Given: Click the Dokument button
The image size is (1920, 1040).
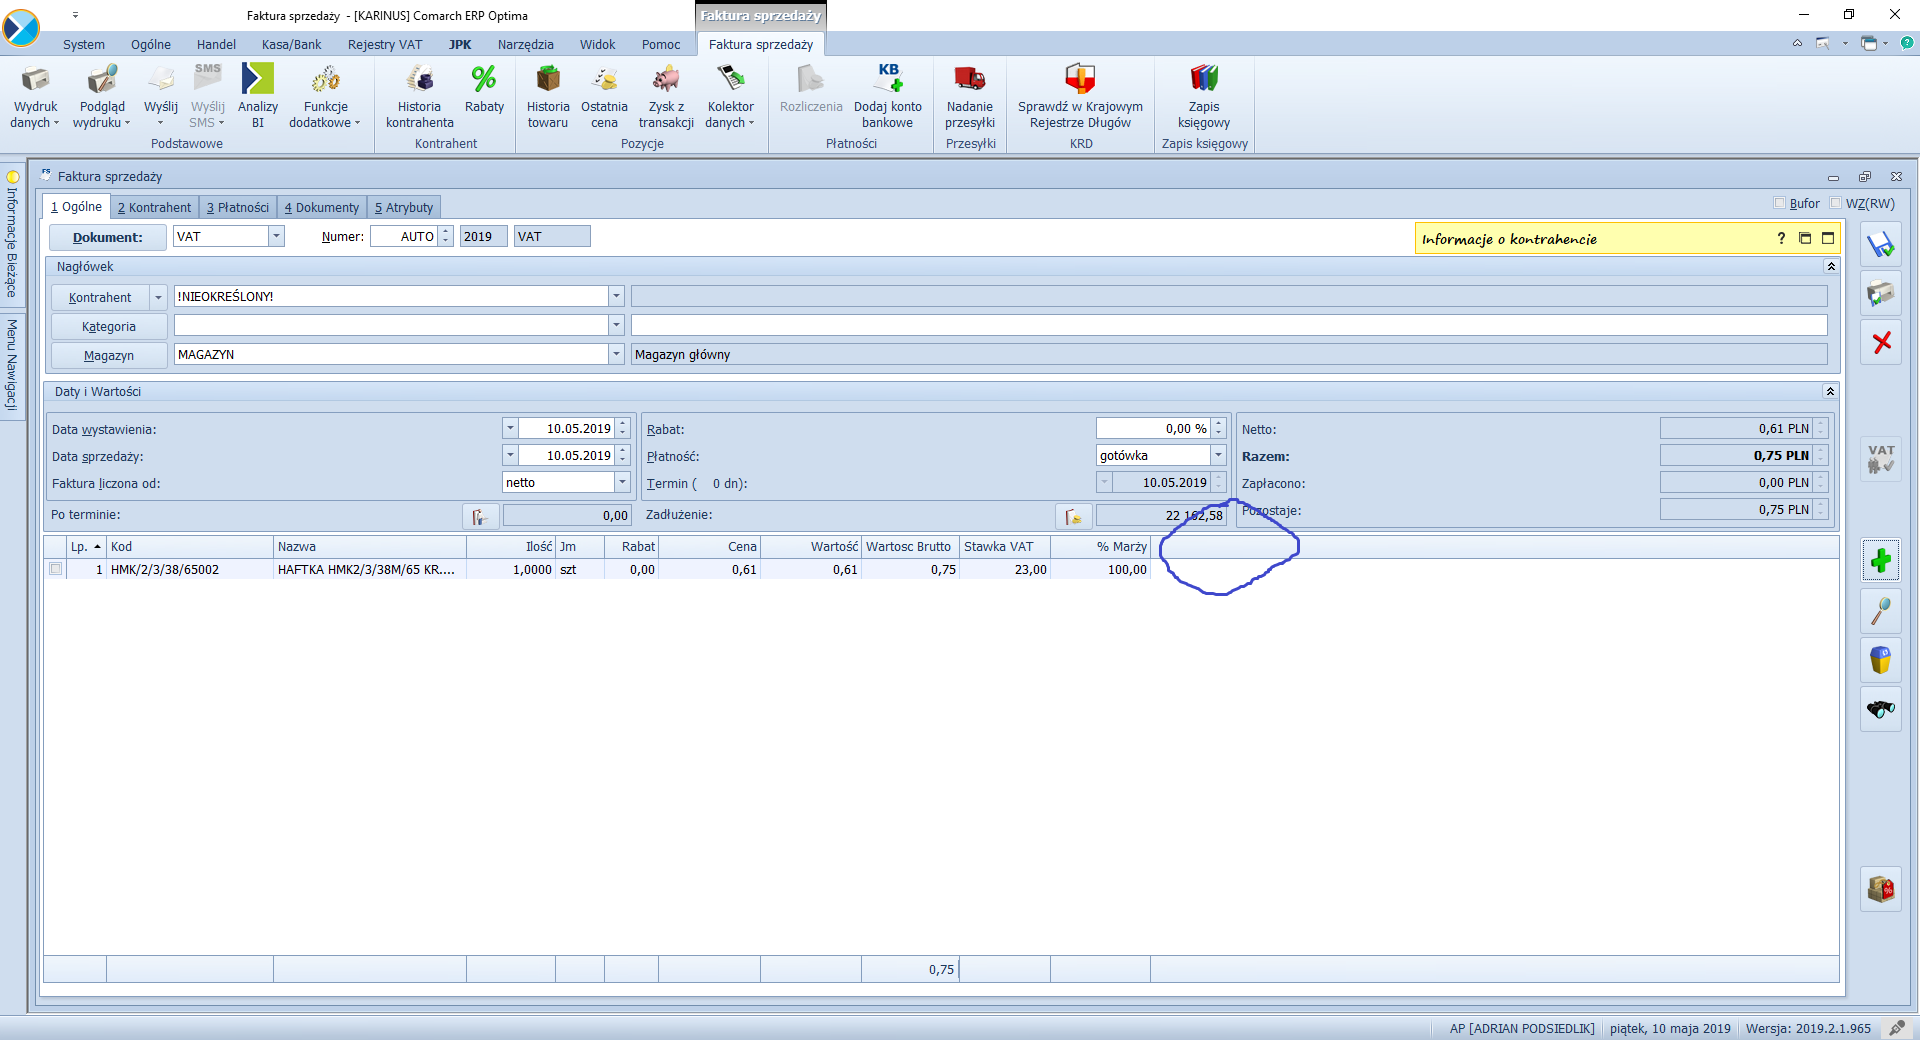Looking at the screenshot, I should 108,237.
